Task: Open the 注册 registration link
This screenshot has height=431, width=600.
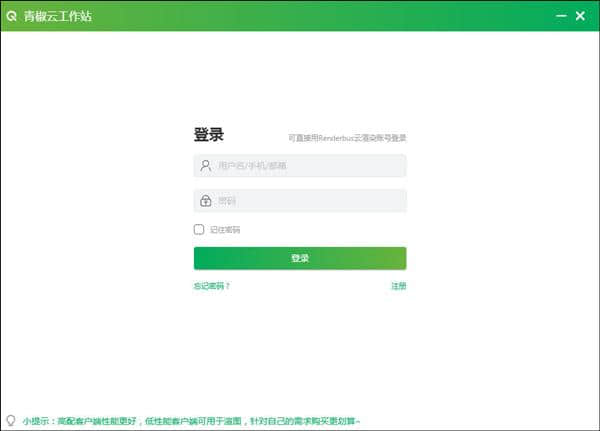Action: (x=398, y=286)
